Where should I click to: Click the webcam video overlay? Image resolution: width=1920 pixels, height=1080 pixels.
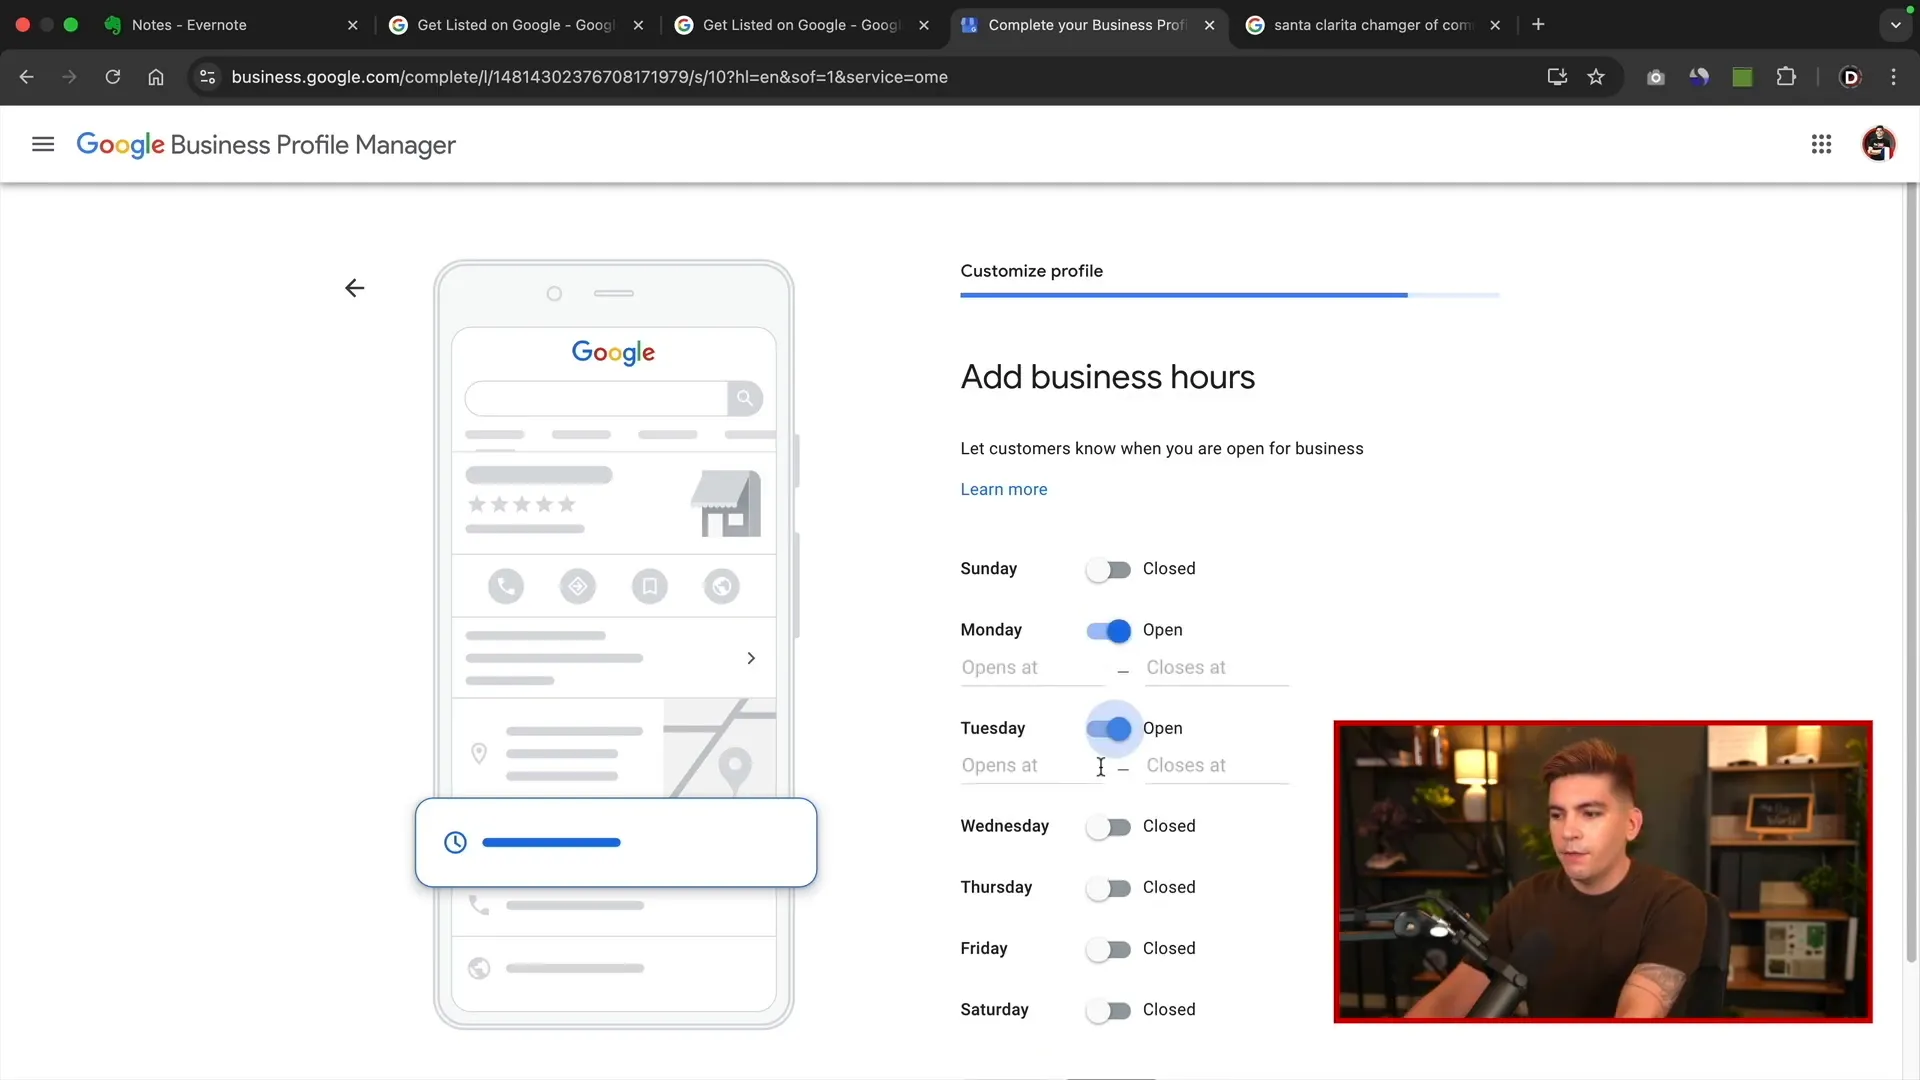1602,872
